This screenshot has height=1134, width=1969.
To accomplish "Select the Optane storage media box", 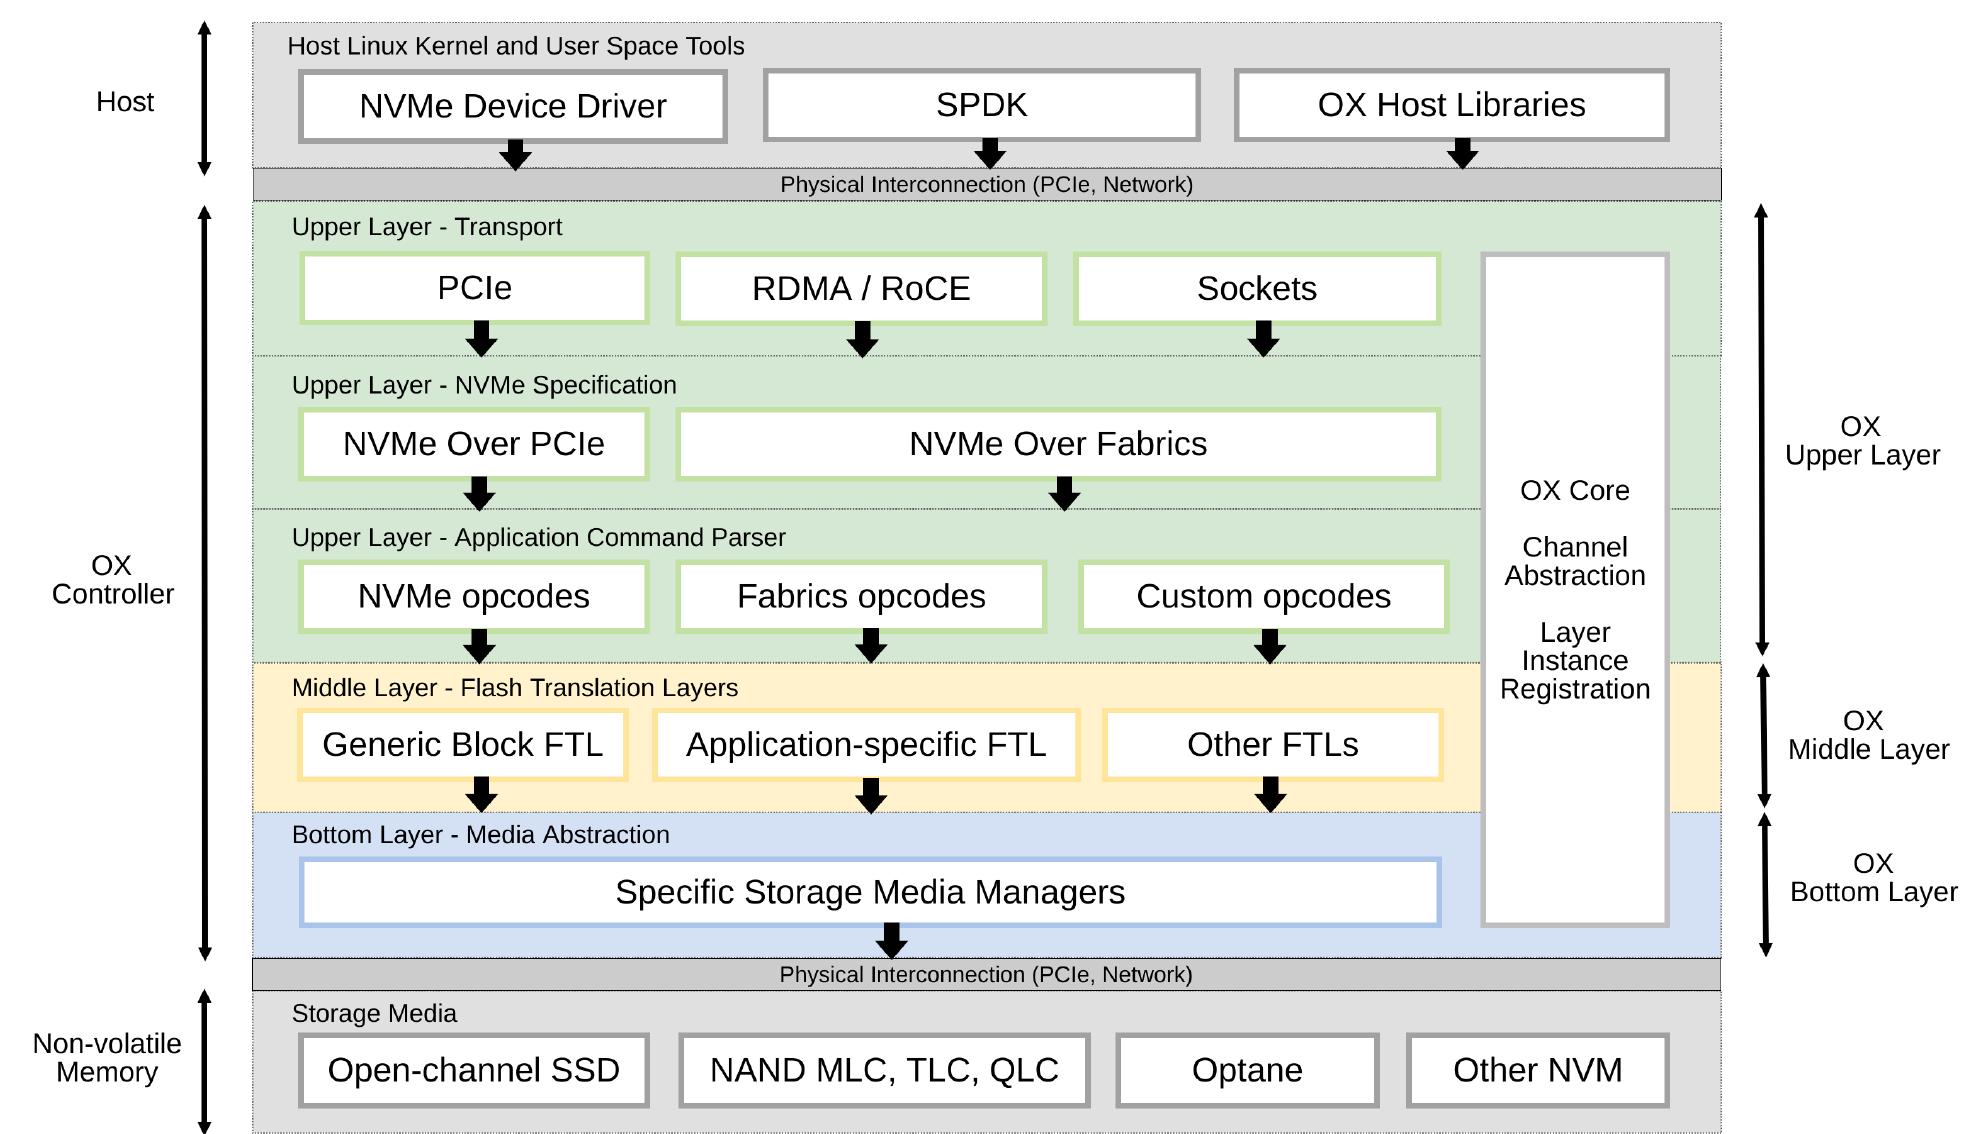I will 1247,1070.
